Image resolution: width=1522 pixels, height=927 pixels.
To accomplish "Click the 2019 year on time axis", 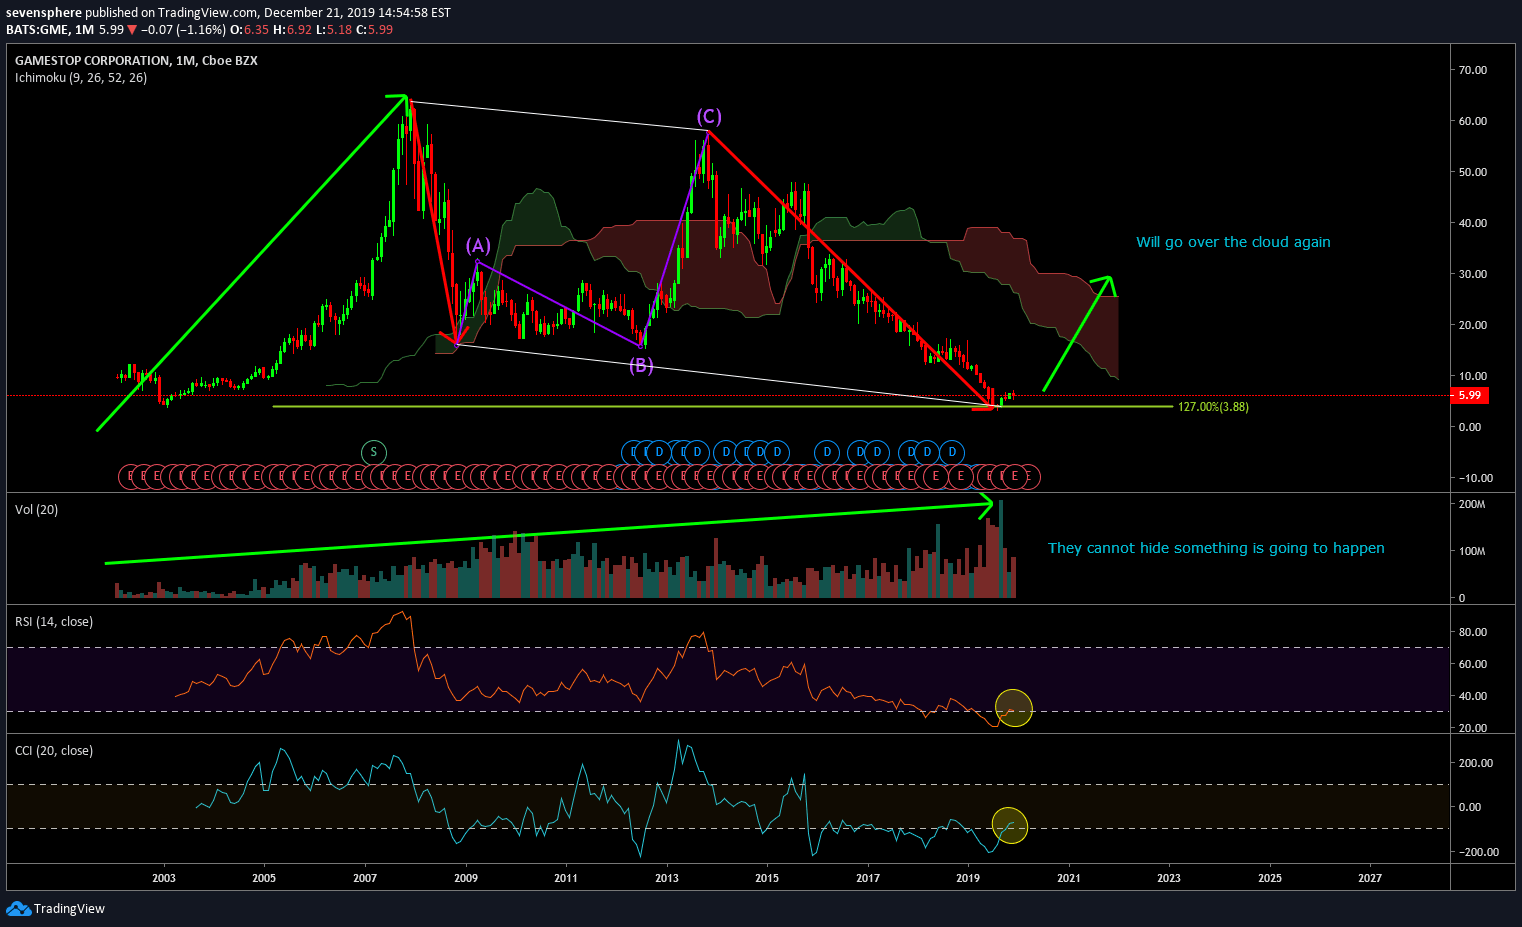I will click(x=968, y=879).
